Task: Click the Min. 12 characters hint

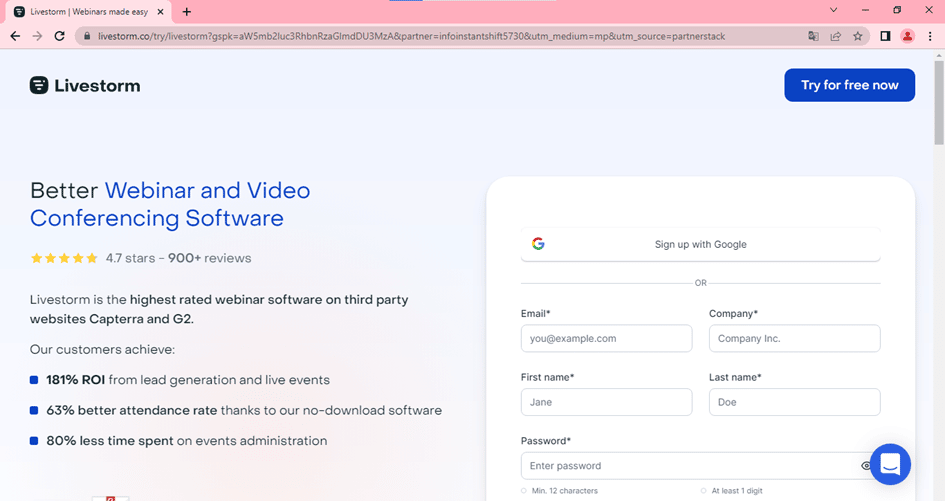Action: pyautogui.click(x=565, y=491)
